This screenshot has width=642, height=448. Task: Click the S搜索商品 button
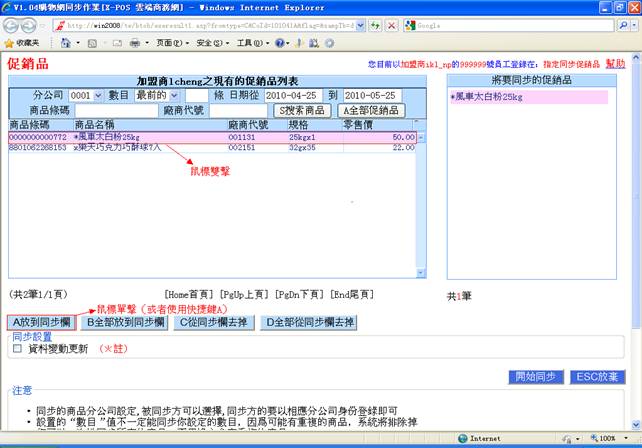click(303, 110)
